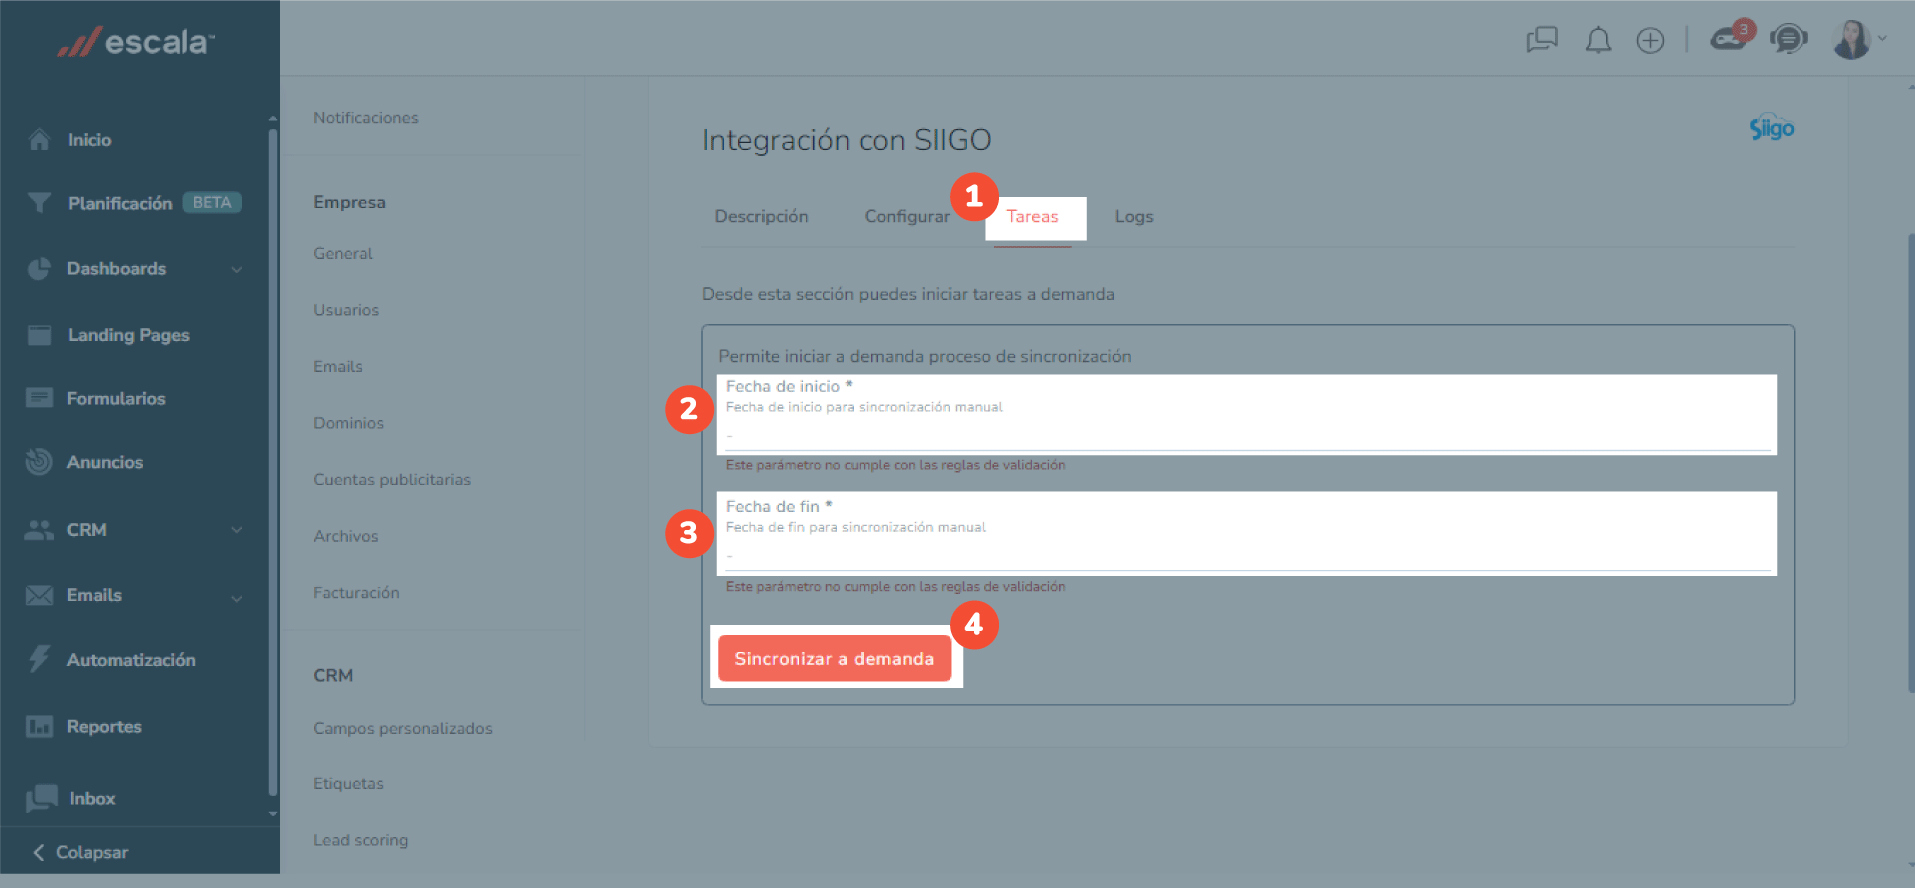
Task: Open the game controller icon with badge
Action: [x=1728, y=40]
